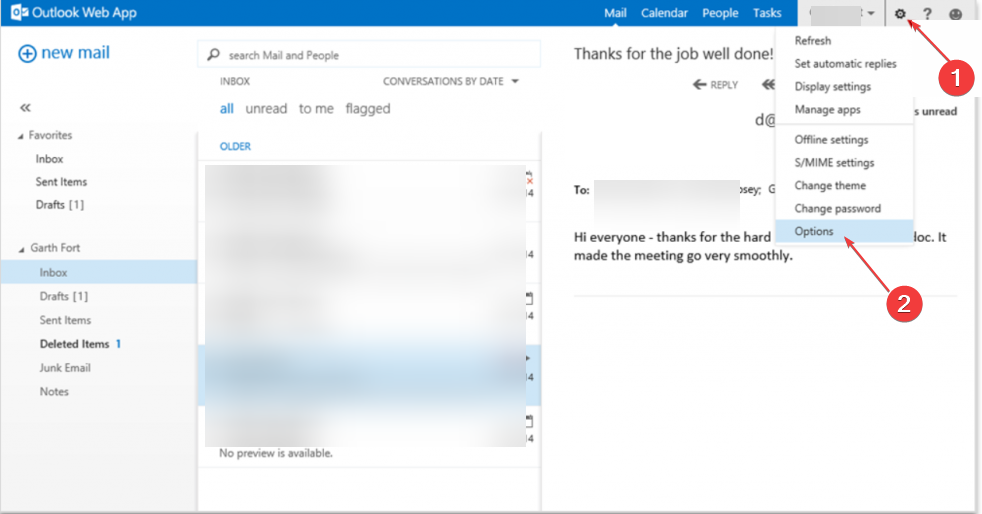Filter messages by all
The image size is (982, 514).
pyautogui.click(x=227, y=109)
